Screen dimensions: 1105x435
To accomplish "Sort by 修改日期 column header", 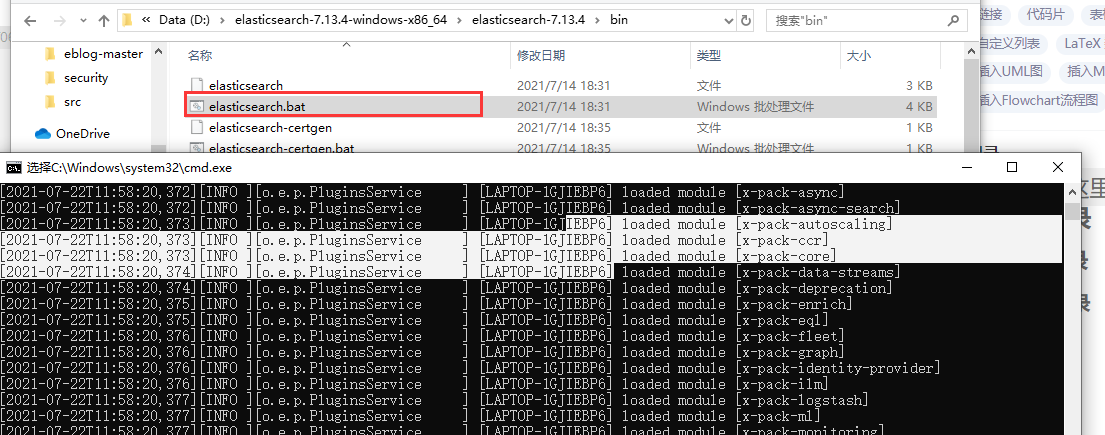I will 541,56.
